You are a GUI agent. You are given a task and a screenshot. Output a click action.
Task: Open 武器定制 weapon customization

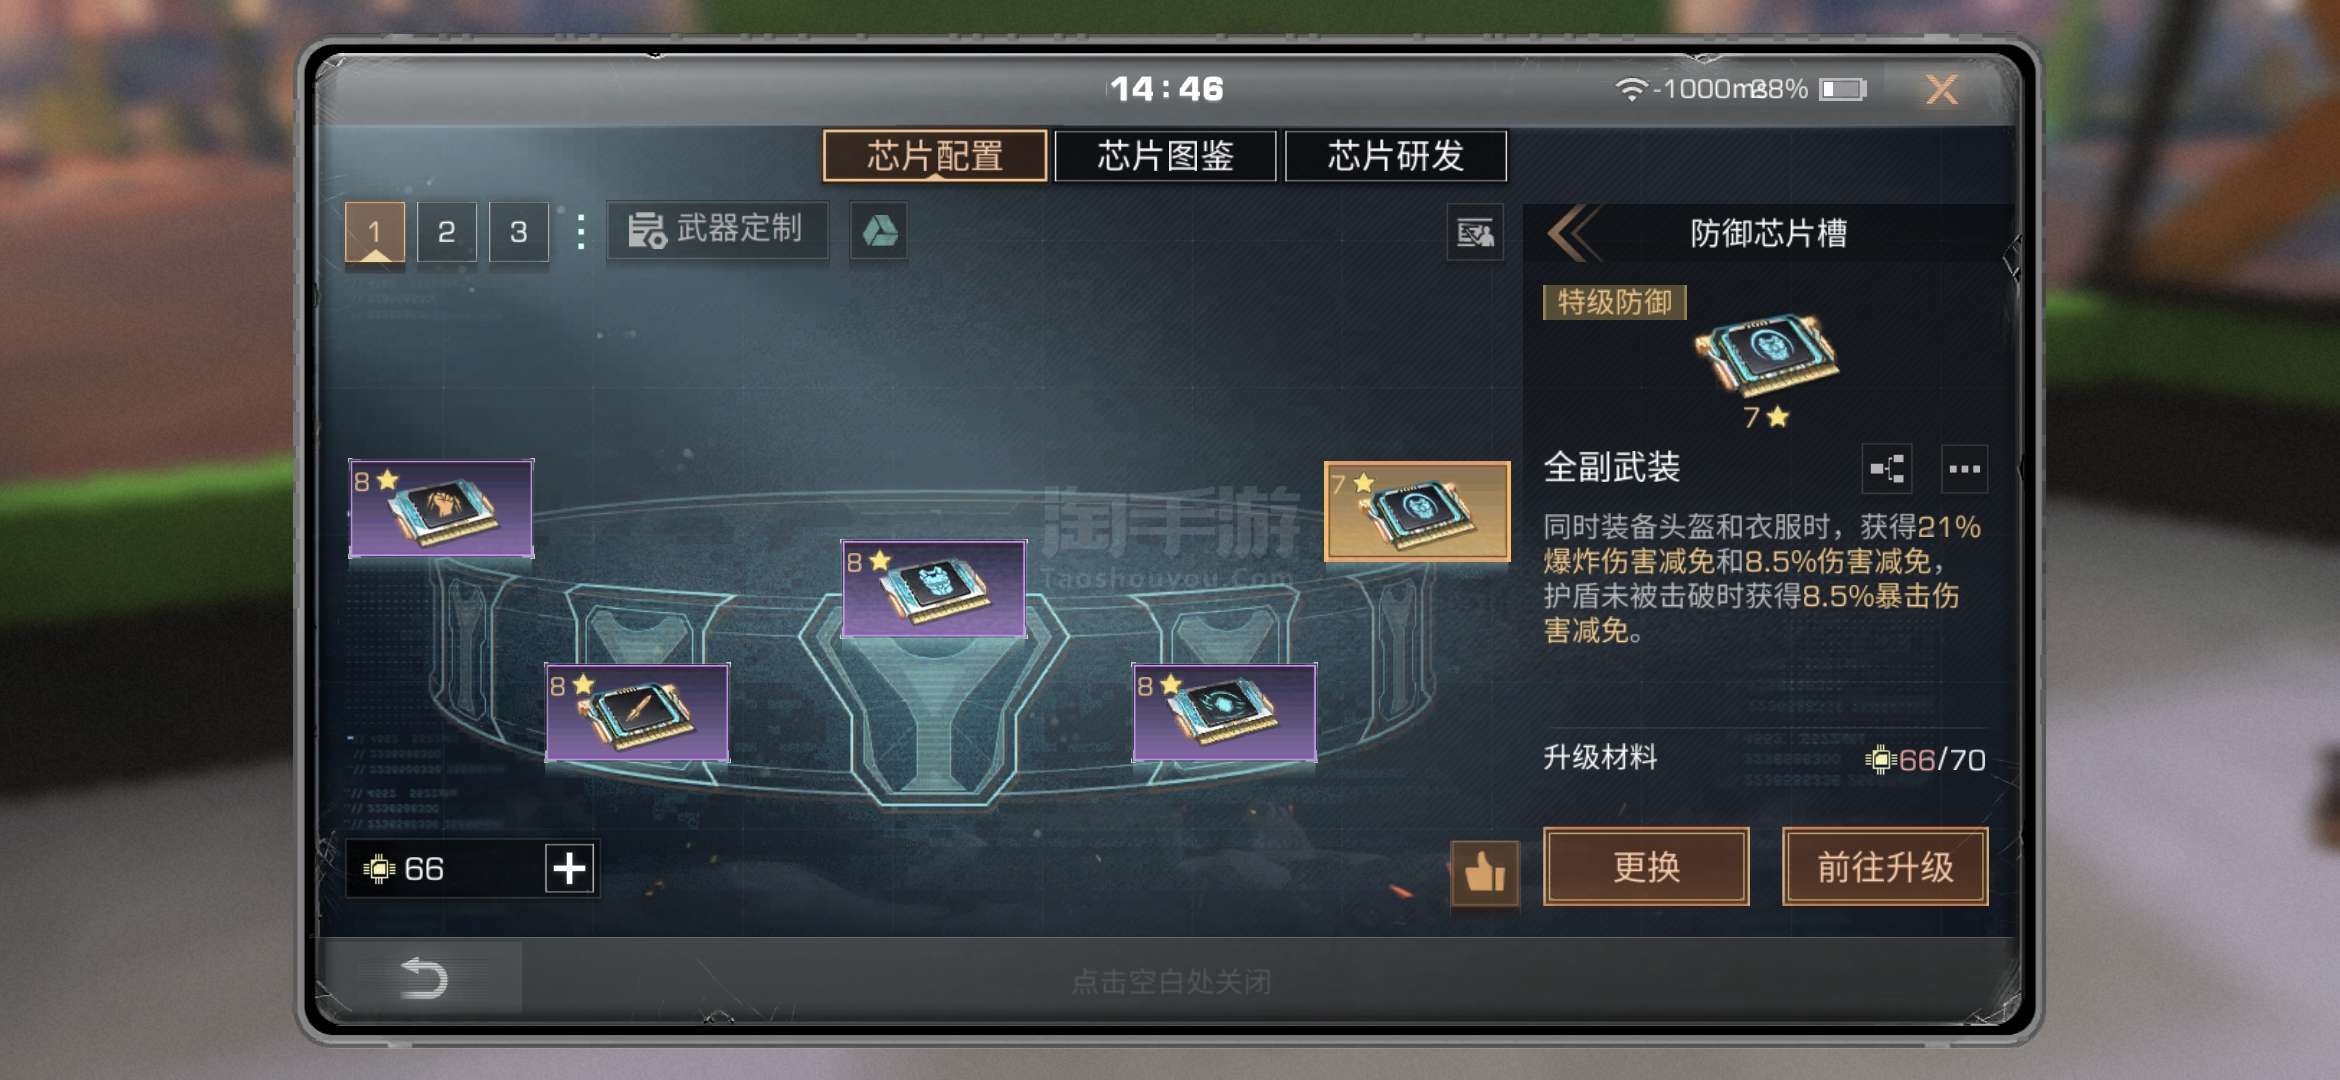[x=717, y=230]
